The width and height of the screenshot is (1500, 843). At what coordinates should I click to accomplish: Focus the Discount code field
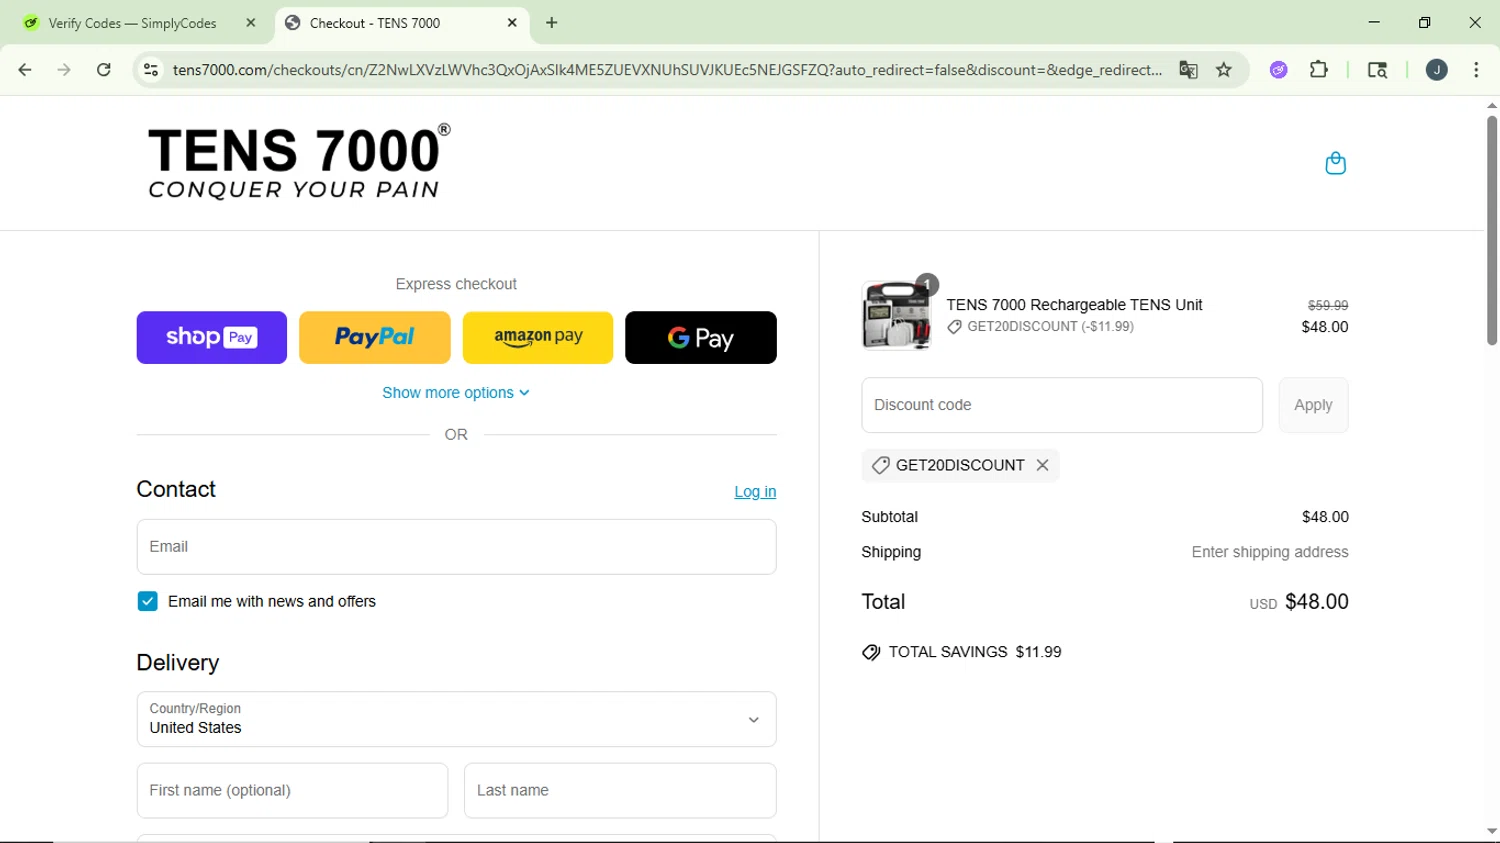click(x=1062, y=405)
